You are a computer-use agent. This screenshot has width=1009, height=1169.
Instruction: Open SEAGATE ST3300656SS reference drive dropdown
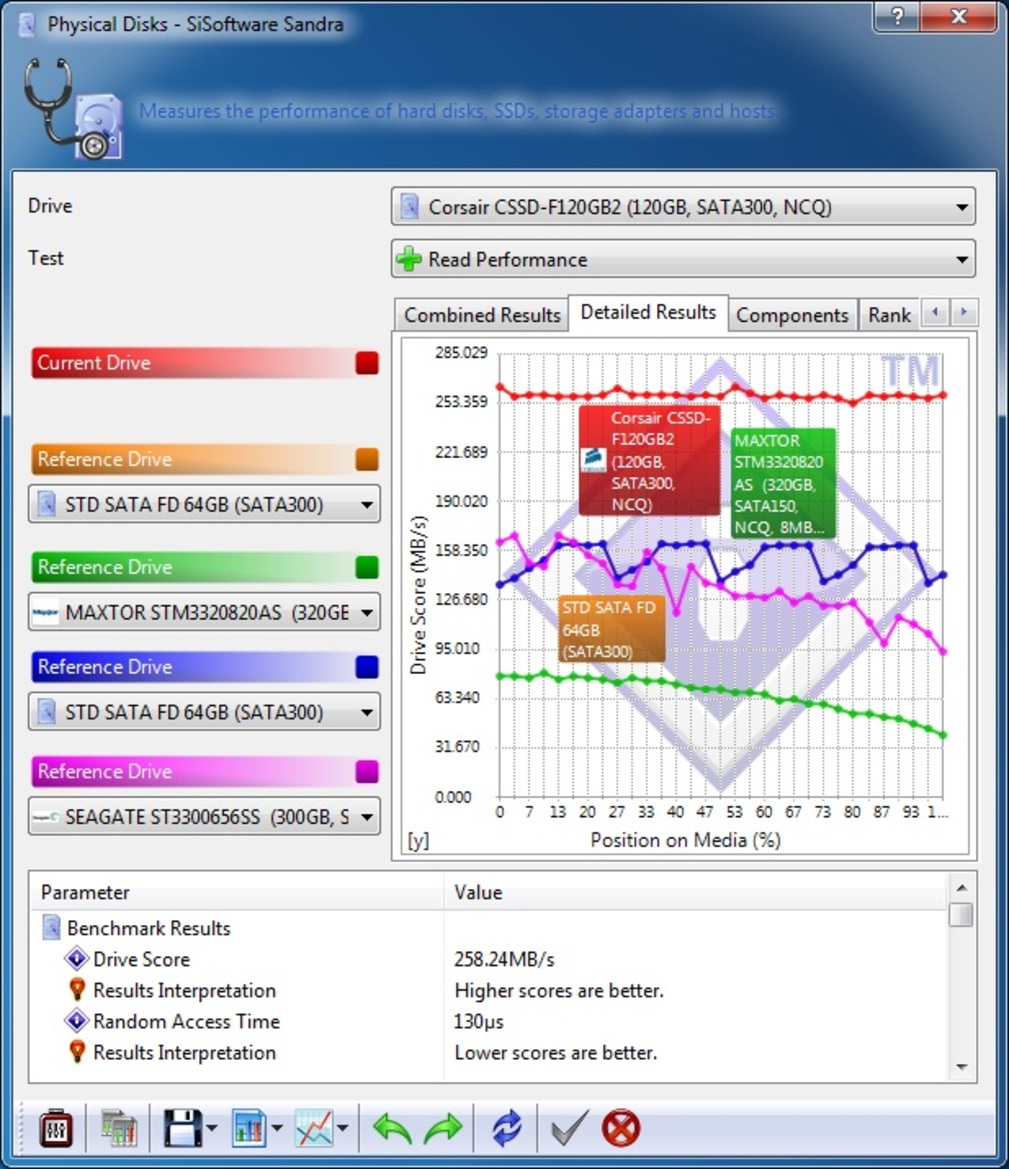204,816
